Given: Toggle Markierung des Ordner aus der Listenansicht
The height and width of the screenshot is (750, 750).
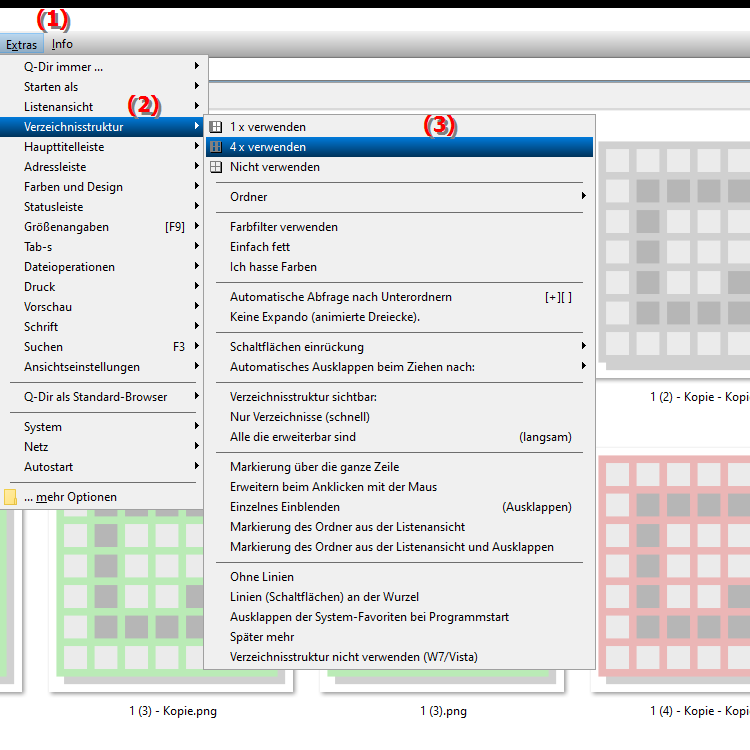Looking at the screenshot, I should pos(399,528).
